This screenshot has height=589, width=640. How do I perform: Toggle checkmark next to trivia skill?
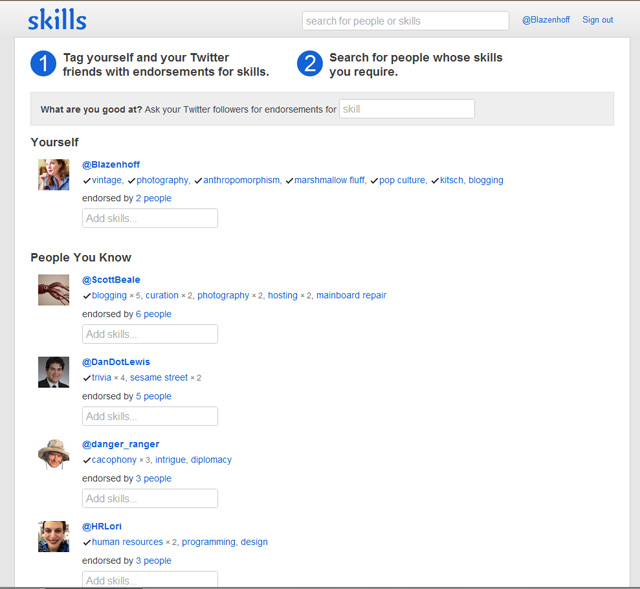[x=87, y=378]
